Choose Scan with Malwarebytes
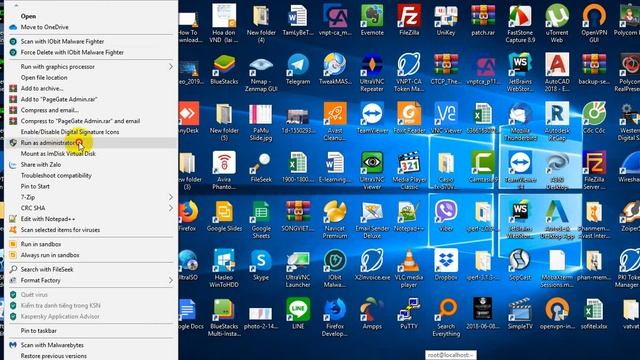The image size is (640, 360). 91,345
